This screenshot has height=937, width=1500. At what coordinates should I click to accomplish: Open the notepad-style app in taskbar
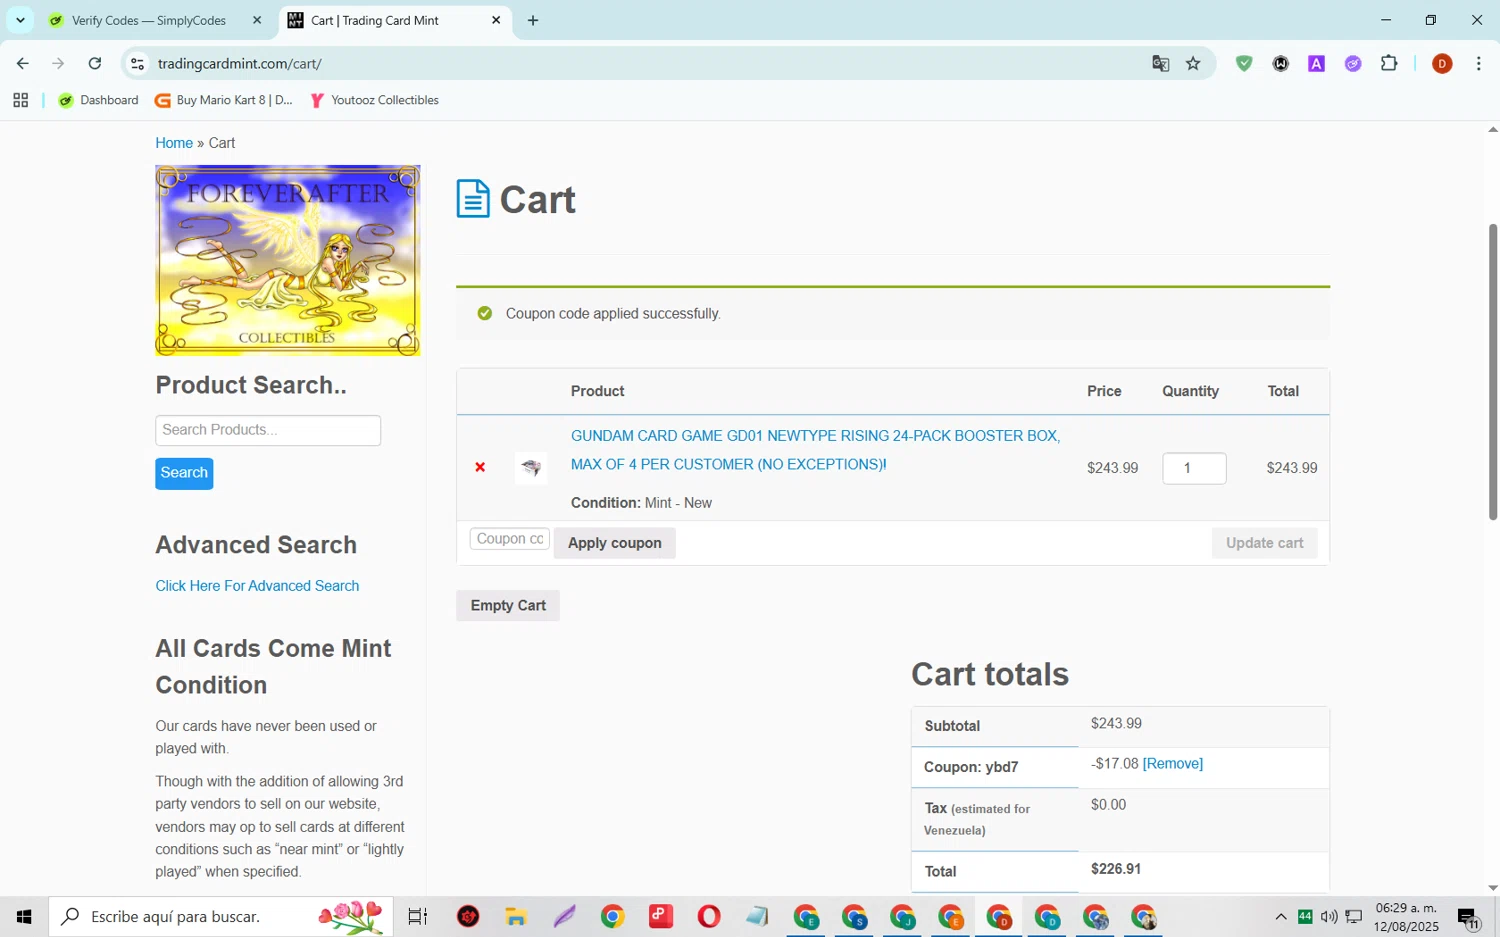coord(757,916)
